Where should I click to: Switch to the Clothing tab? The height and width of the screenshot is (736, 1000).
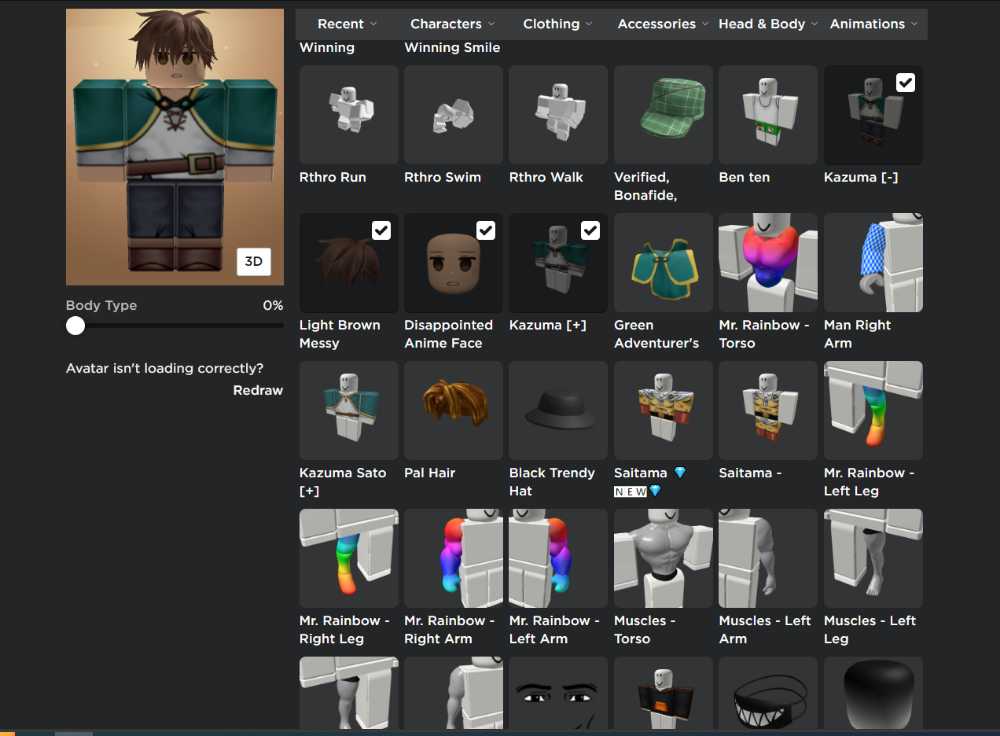[x=551, y=24]
